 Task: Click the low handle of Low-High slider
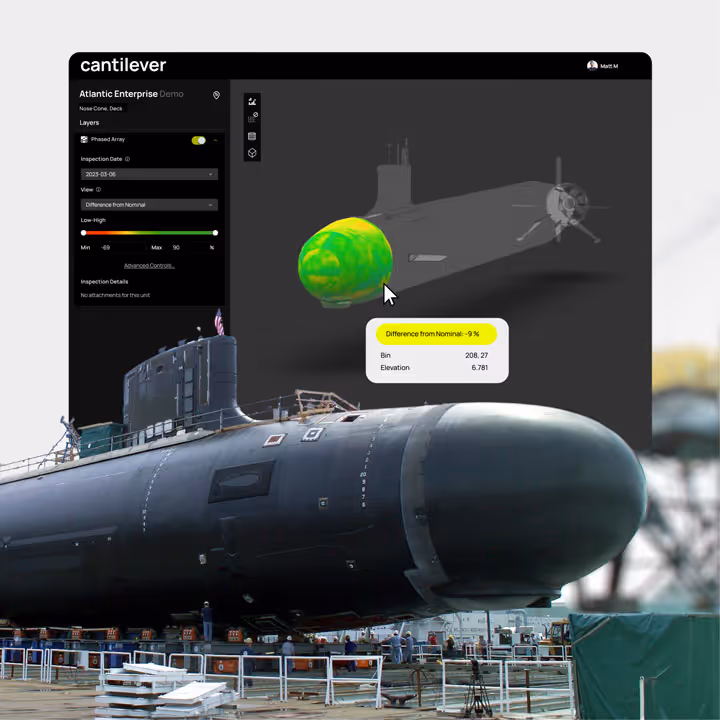tap(84, 233)
